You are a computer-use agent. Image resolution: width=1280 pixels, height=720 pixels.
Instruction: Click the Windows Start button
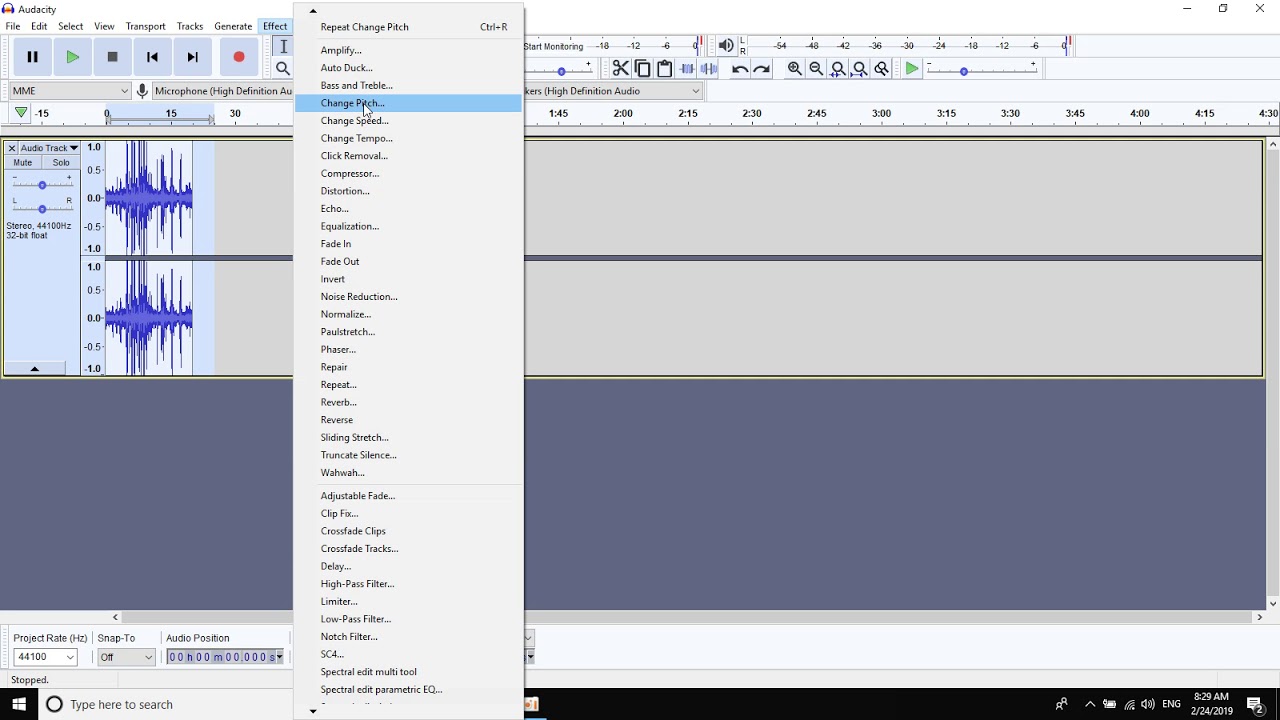point(19,704)
